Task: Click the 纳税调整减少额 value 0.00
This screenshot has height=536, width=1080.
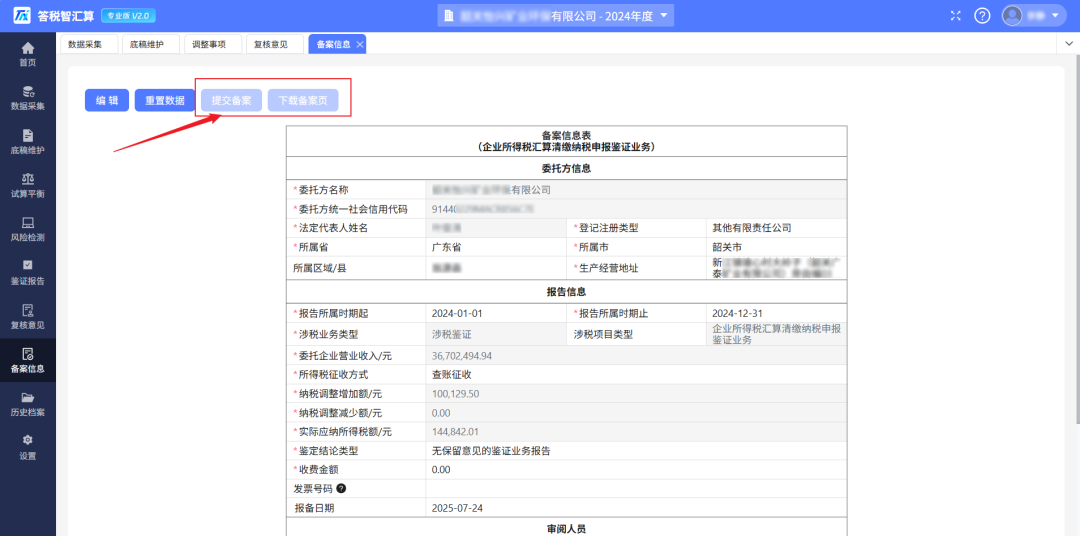Action: click(636, 413)
